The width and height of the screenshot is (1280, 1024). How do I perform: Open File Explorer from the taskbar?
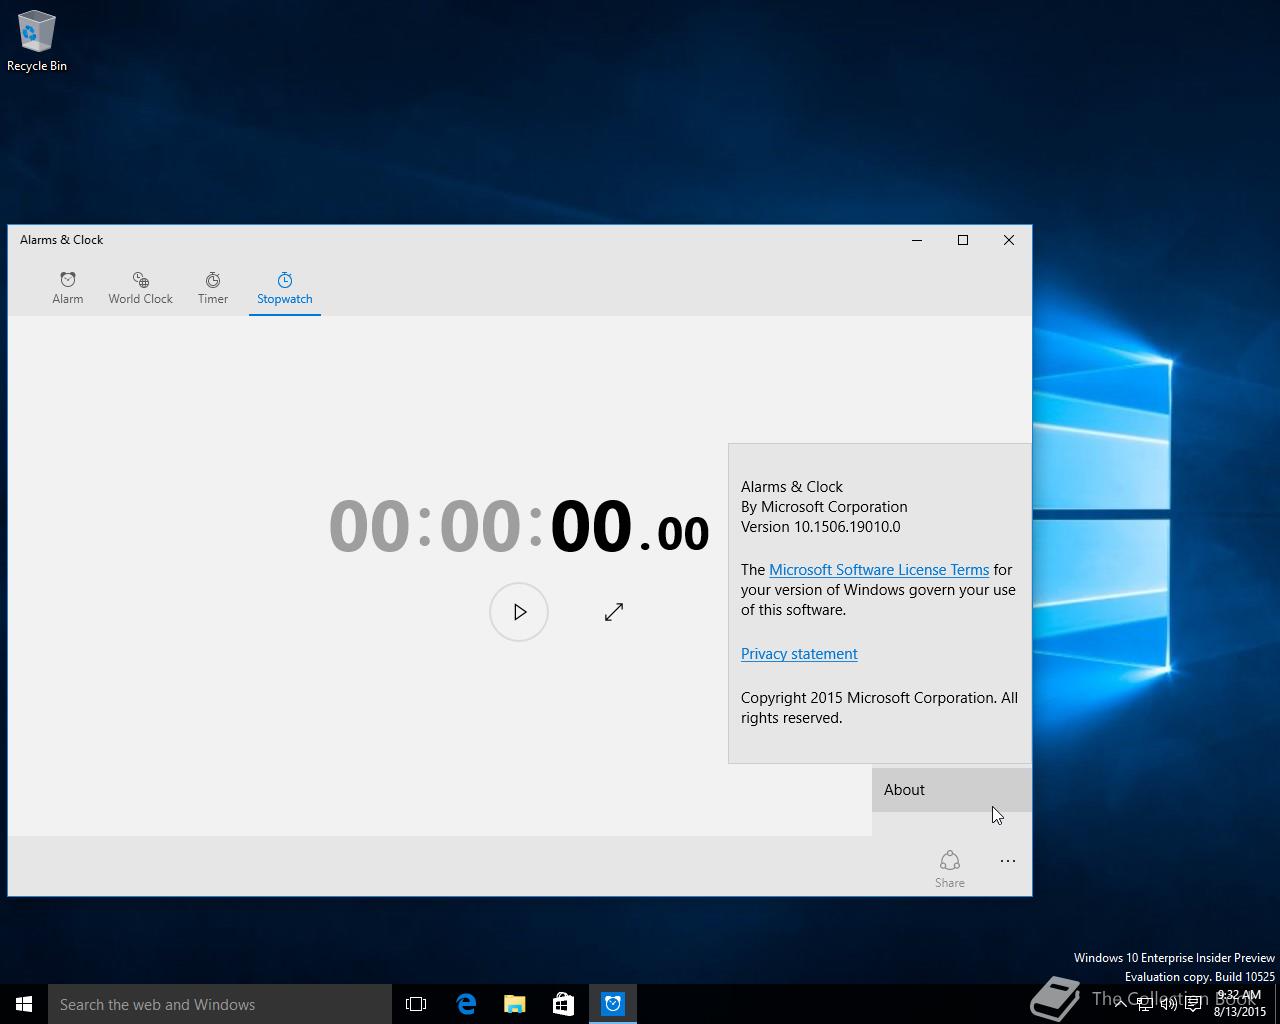[514, 1004]
